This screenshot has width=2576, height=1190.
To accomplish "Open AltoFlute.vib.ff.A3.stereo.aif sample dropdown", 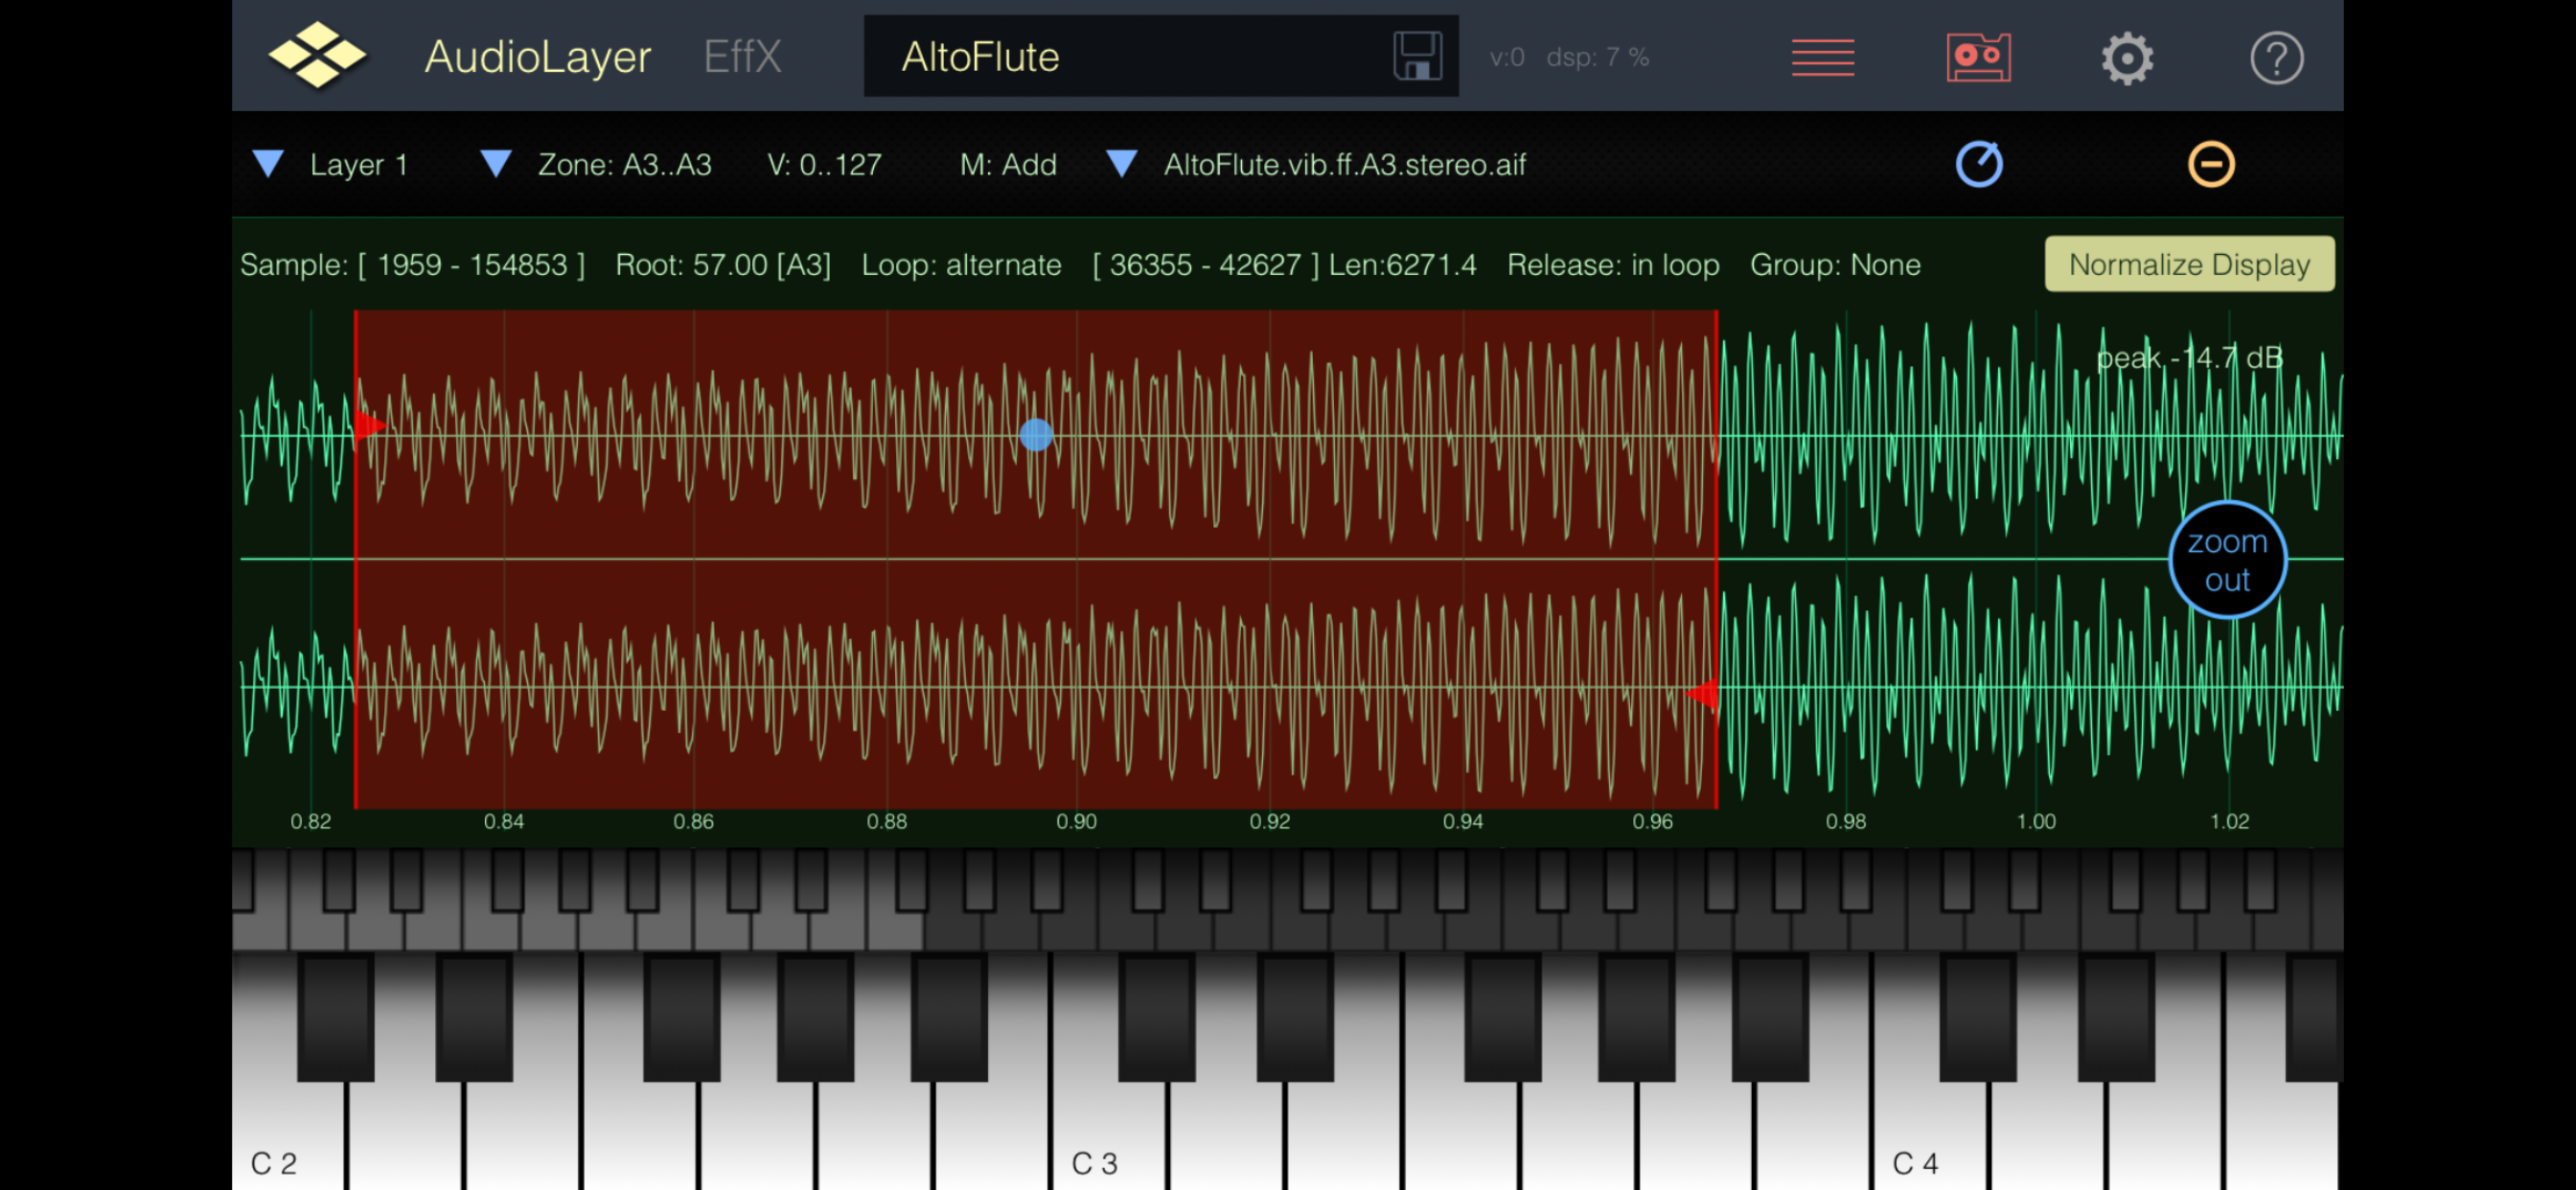I will pos(1122,164).
